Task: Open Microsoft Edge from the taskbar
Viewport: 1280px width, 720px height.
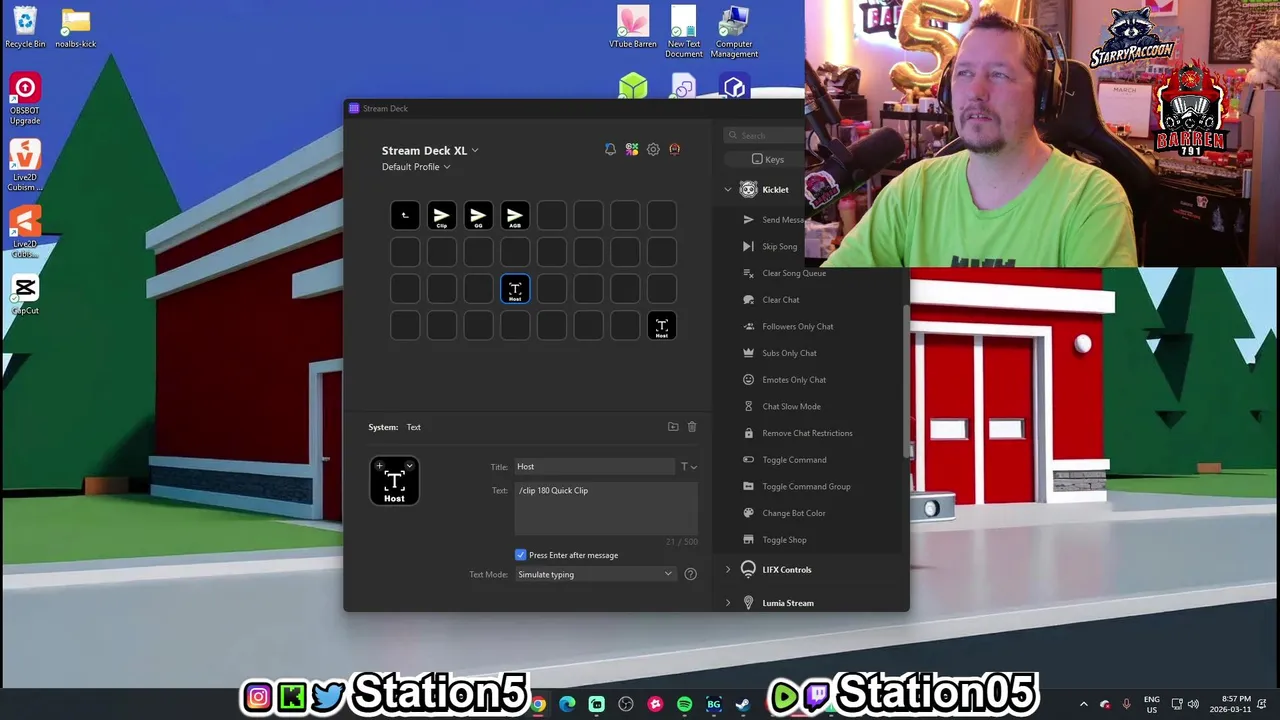Action: [568, 704]
